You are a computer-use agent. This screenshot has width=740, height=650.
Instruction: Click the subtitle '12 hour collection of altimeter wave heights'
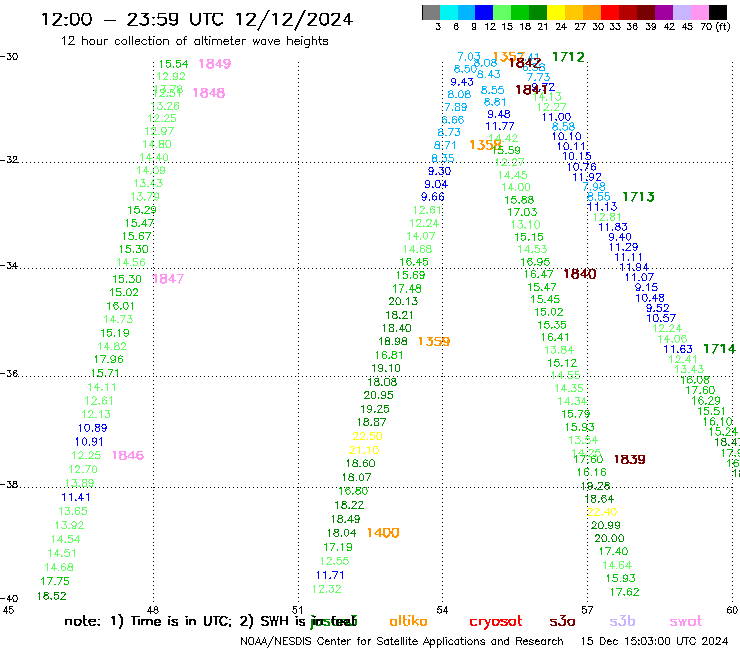tap(194, 41)
